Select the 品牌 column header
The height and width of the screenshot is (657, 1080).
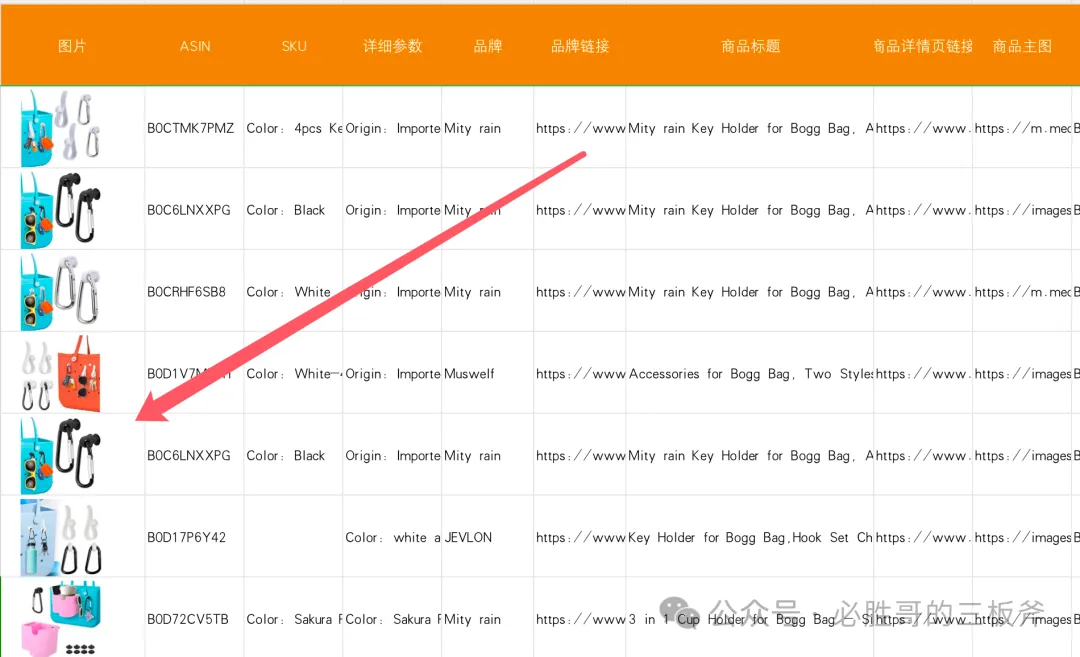(x=488, y=46)
